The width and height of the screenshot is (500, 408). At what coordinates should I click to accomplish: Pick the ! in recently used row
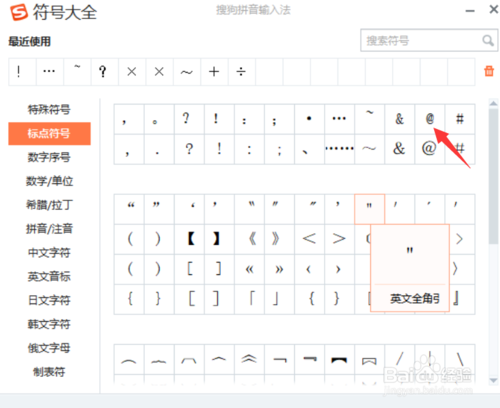point(22,72)
